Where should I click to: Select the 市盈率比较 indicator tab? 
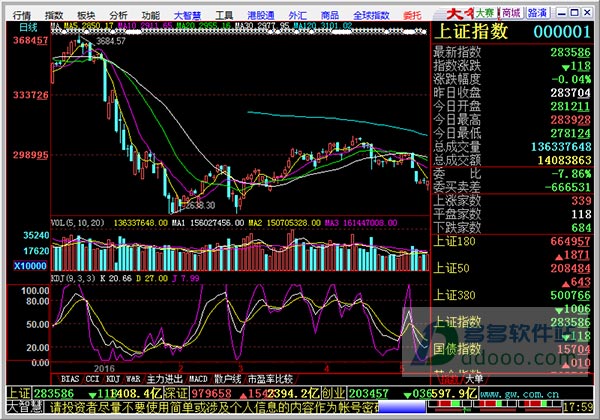tap(271, 379)
